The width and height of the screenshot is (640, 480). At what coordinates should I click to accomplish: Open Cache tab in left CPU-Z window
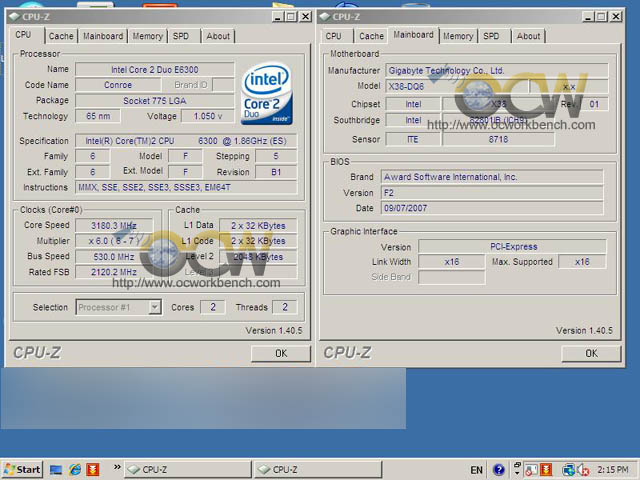point(61,36)
